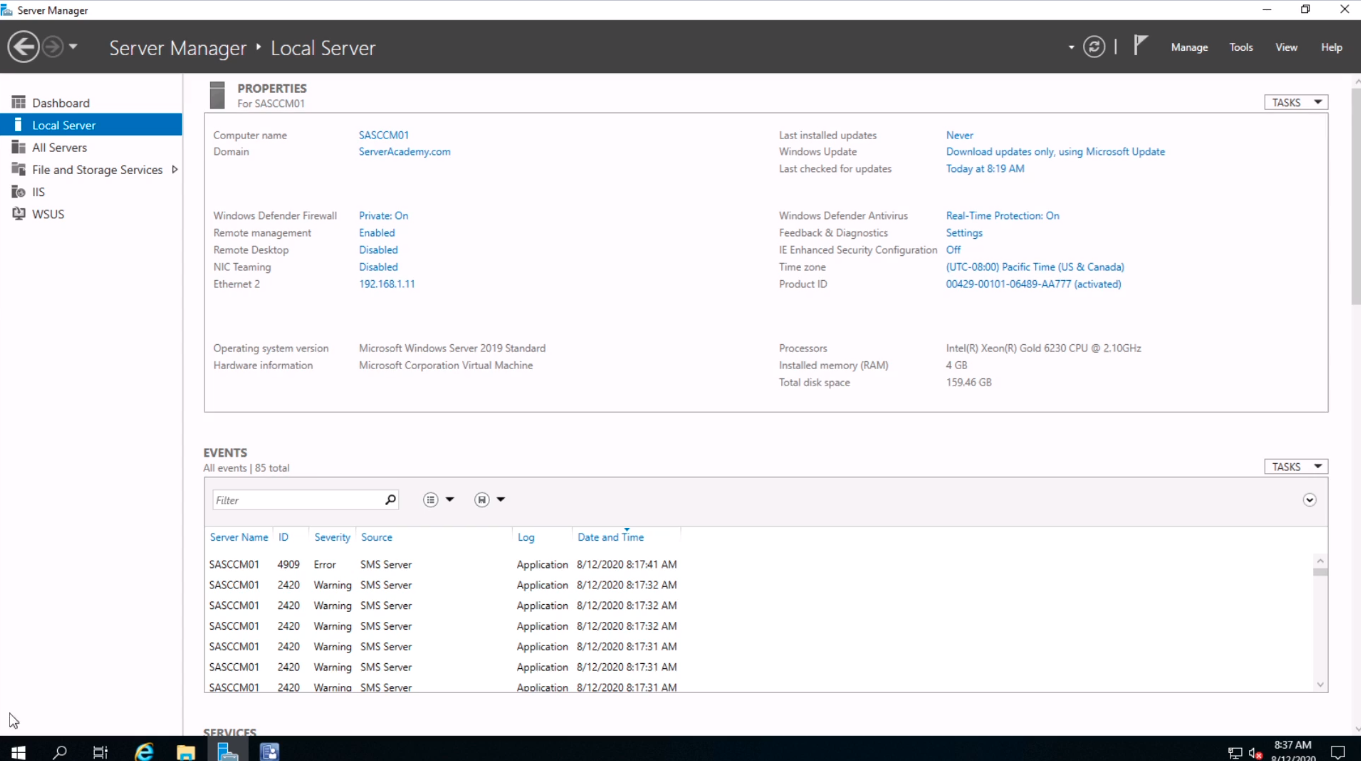Open the Properties TASKS dropdown

(1296, 102)
